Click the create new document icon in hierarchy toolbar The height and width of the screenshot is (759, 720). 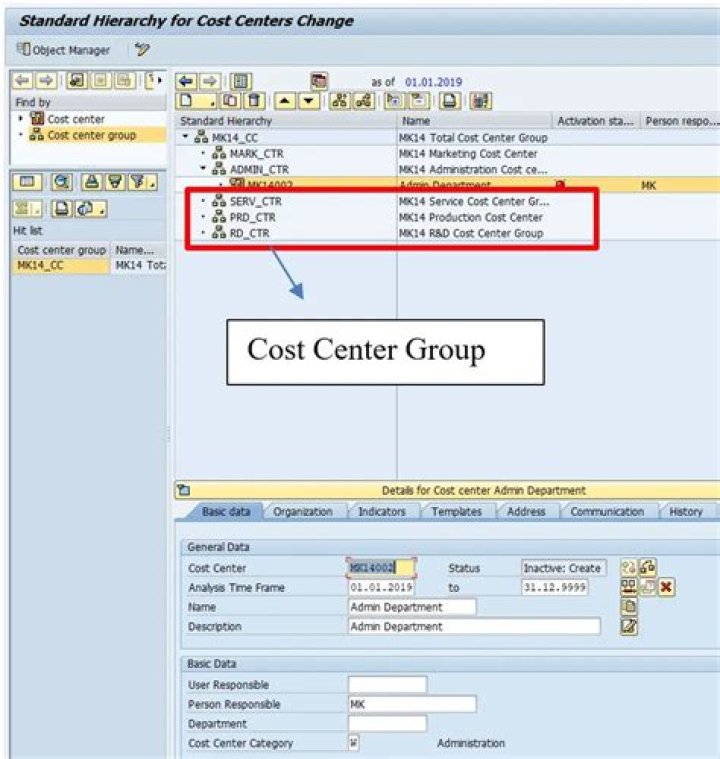point(187,101)
